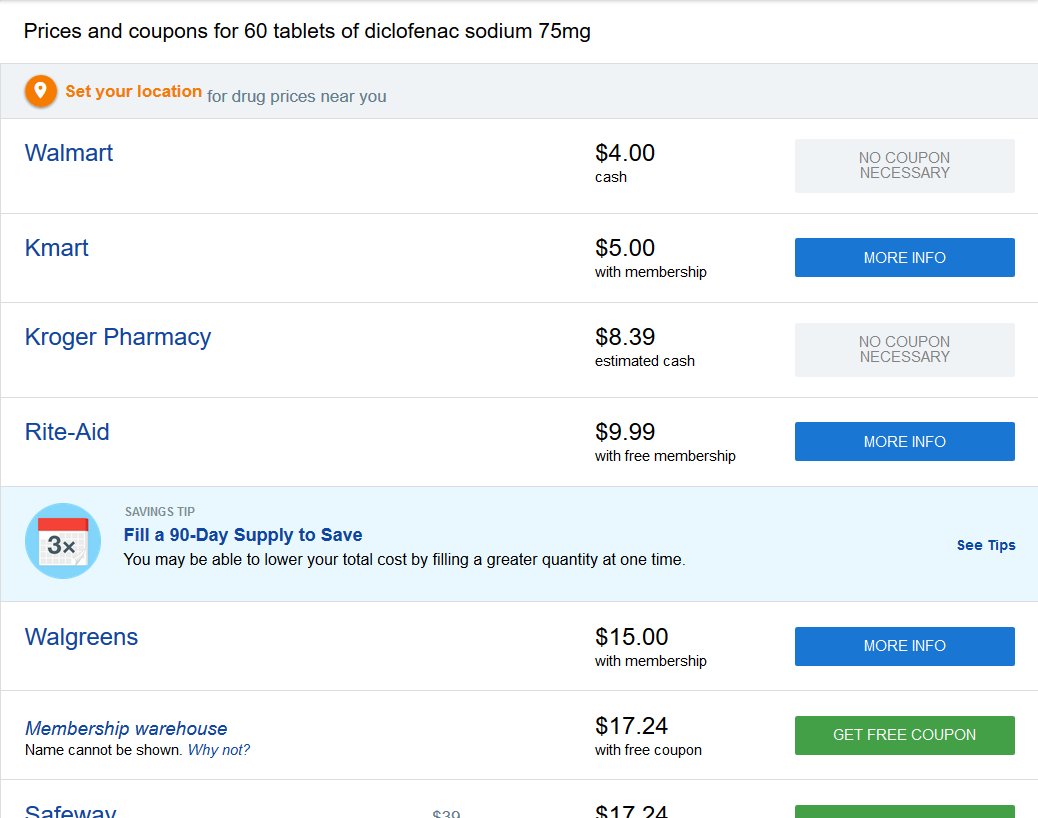Screen dimensions: 1038x818
Task: Click Kroger's No Coupon Necessary box
Action: point(904,349)
